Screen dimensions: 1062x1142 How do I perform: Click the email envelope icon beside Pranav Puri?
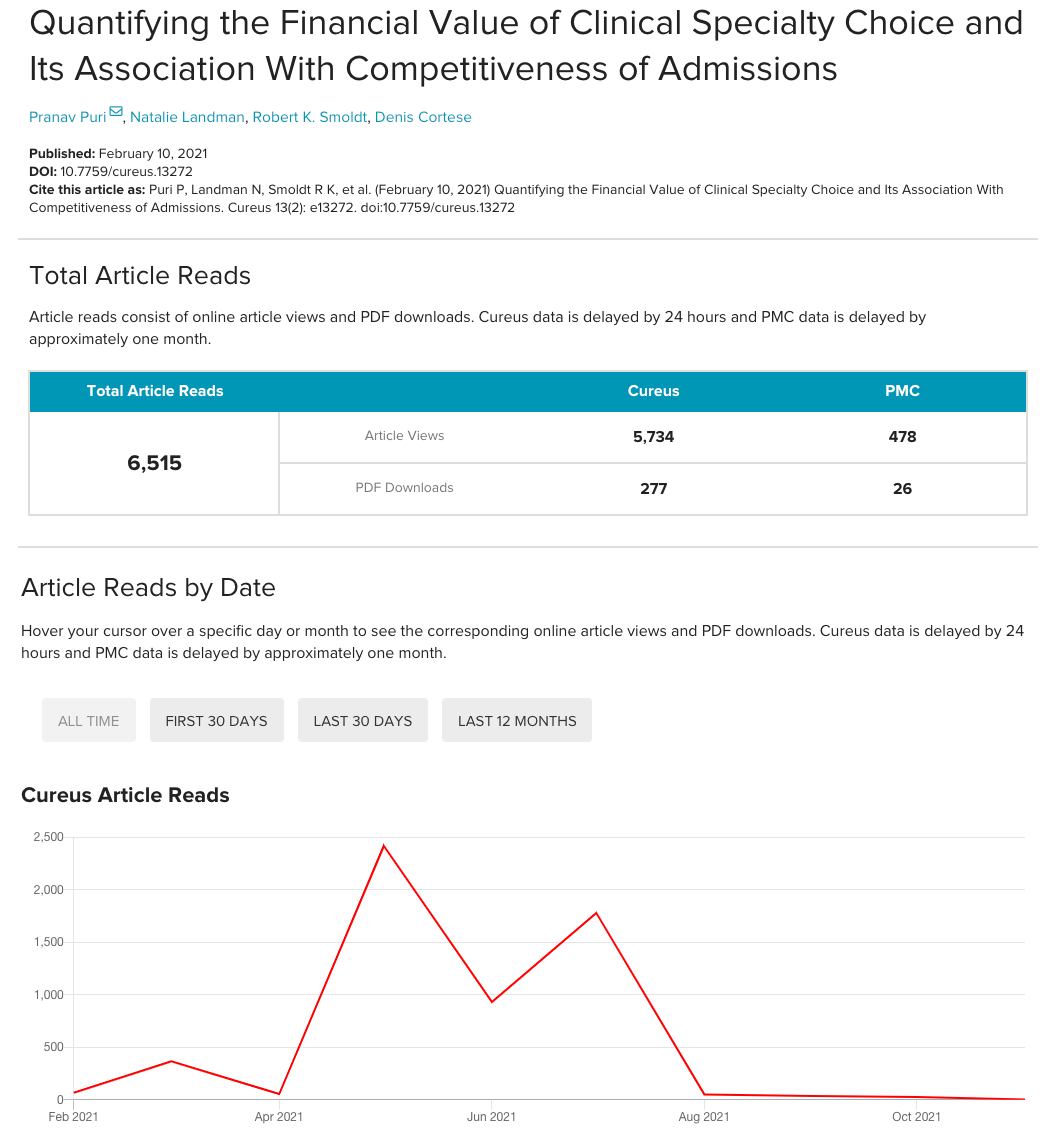point(116,113)
